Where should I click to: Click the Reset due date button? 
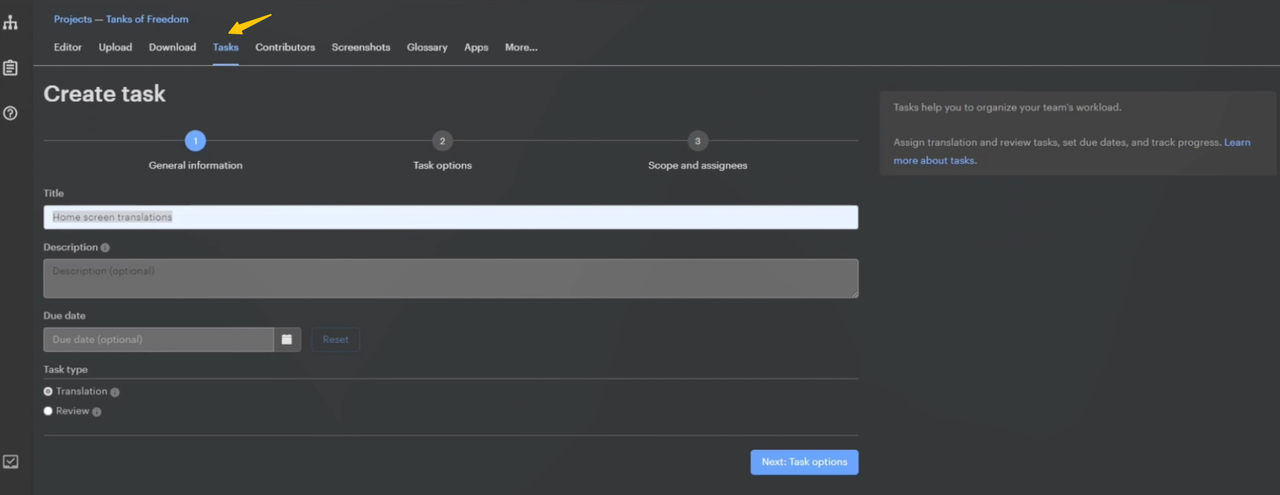click(x=335, y=340)
